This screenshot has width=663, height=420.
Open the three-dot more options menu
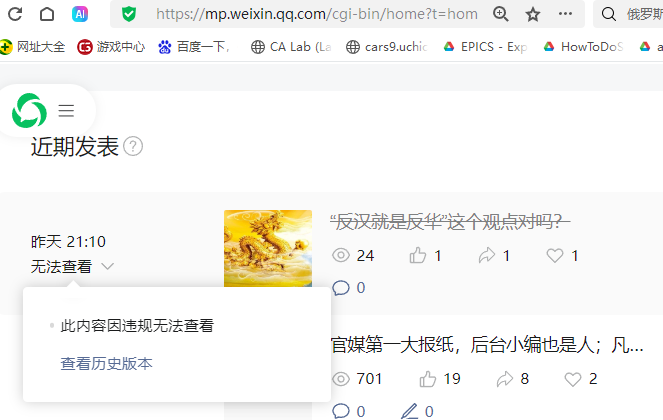click(x=565, y=14)
